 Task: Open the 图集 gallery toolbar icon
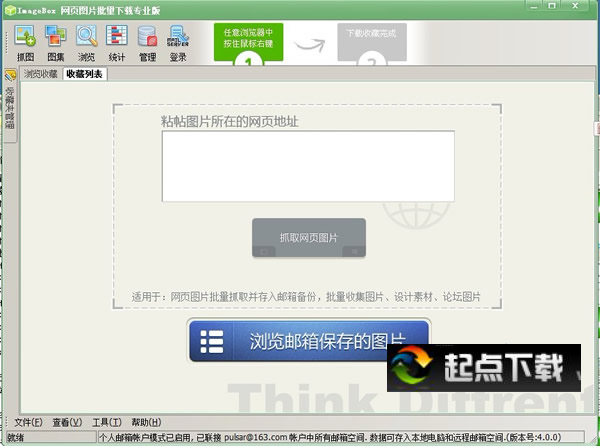point(55,43)
